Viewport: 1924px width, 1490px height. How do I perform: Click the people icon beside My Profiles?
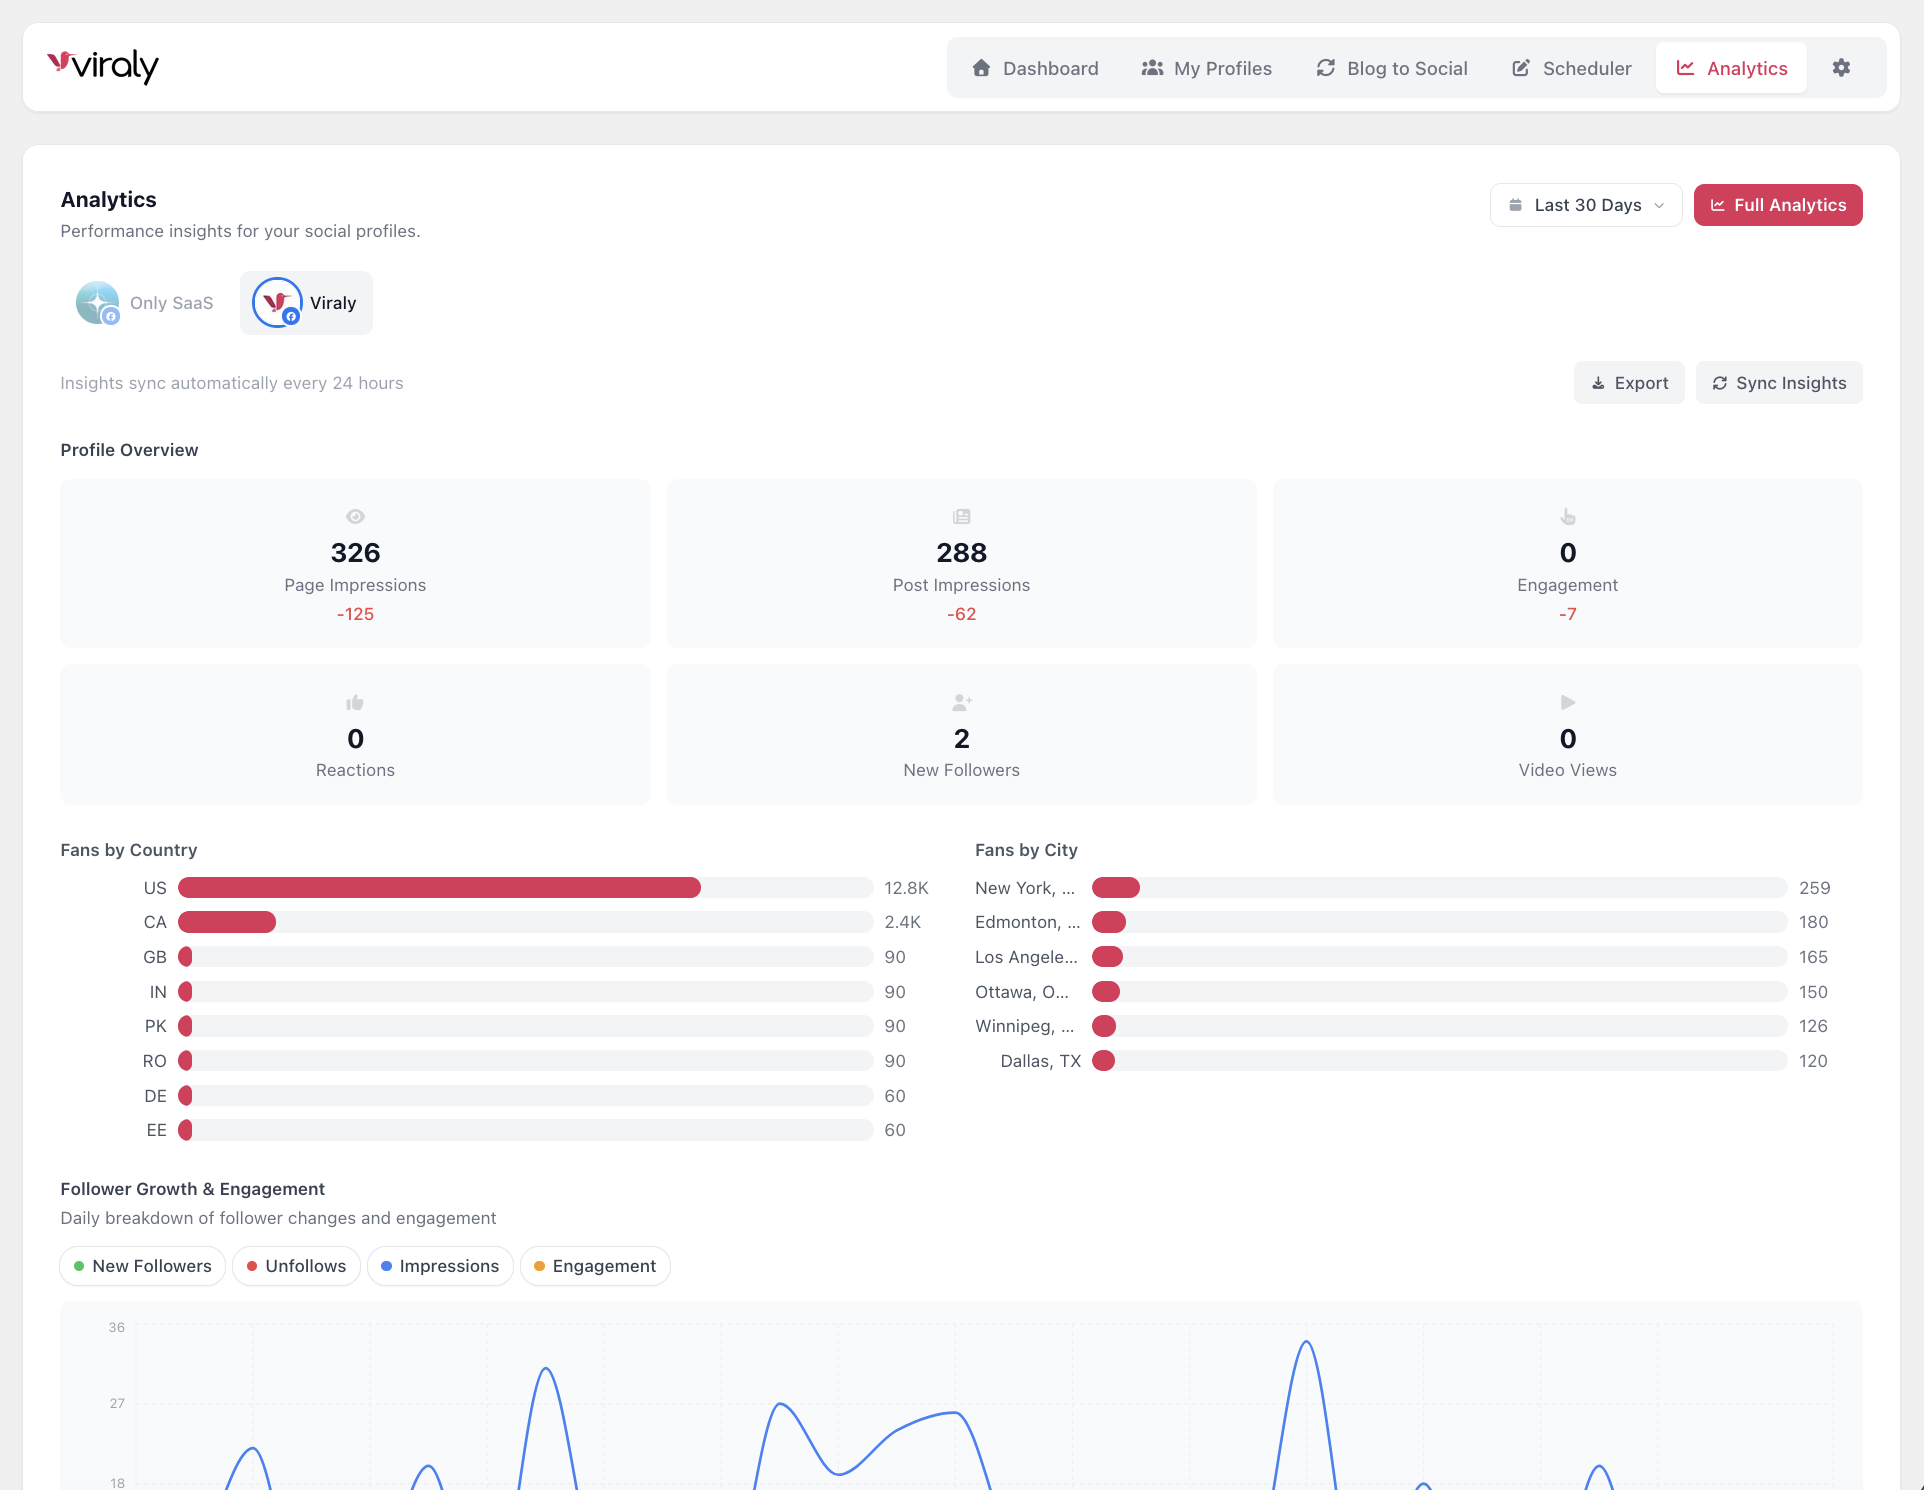[1152, 67]
